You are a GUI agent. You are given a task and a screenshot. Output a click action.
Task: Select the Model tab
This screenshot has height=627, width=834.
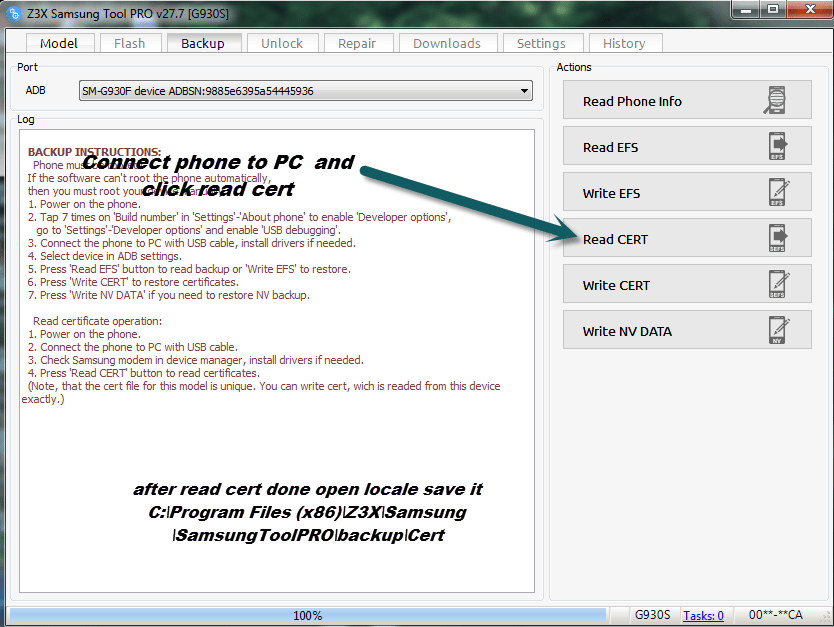[x=59, y=43]
